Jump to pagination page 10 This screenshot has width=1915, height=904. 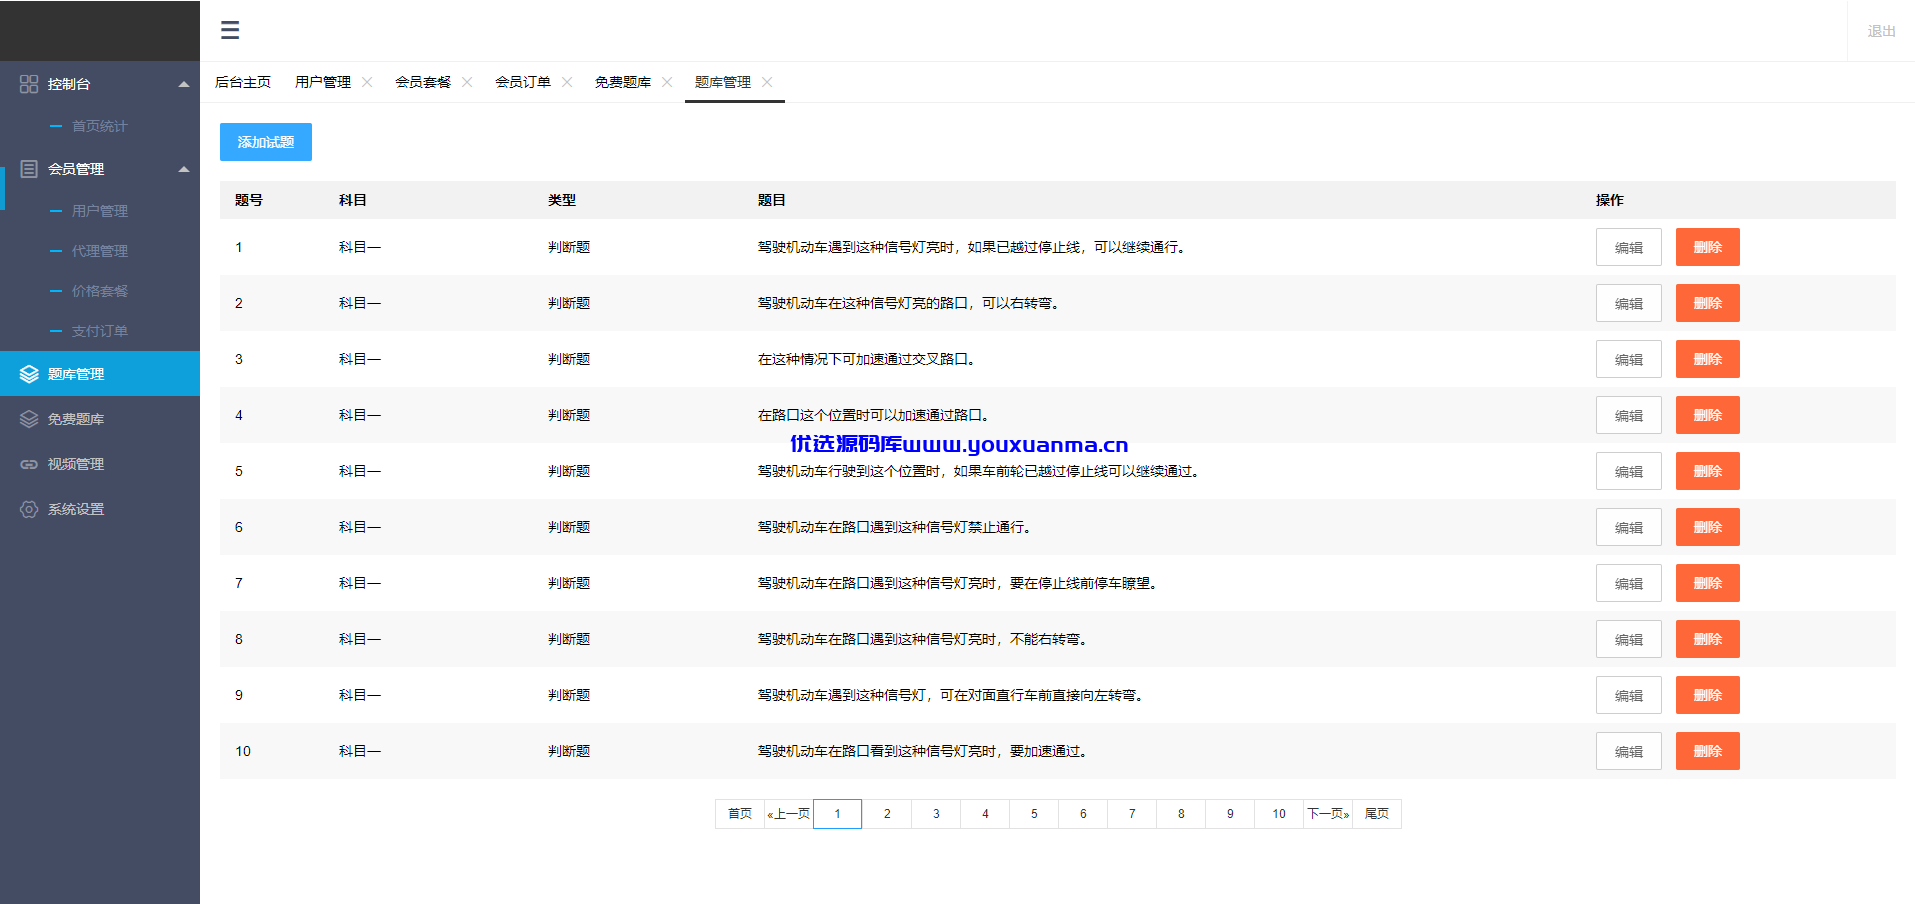(x=1279, y=814)
